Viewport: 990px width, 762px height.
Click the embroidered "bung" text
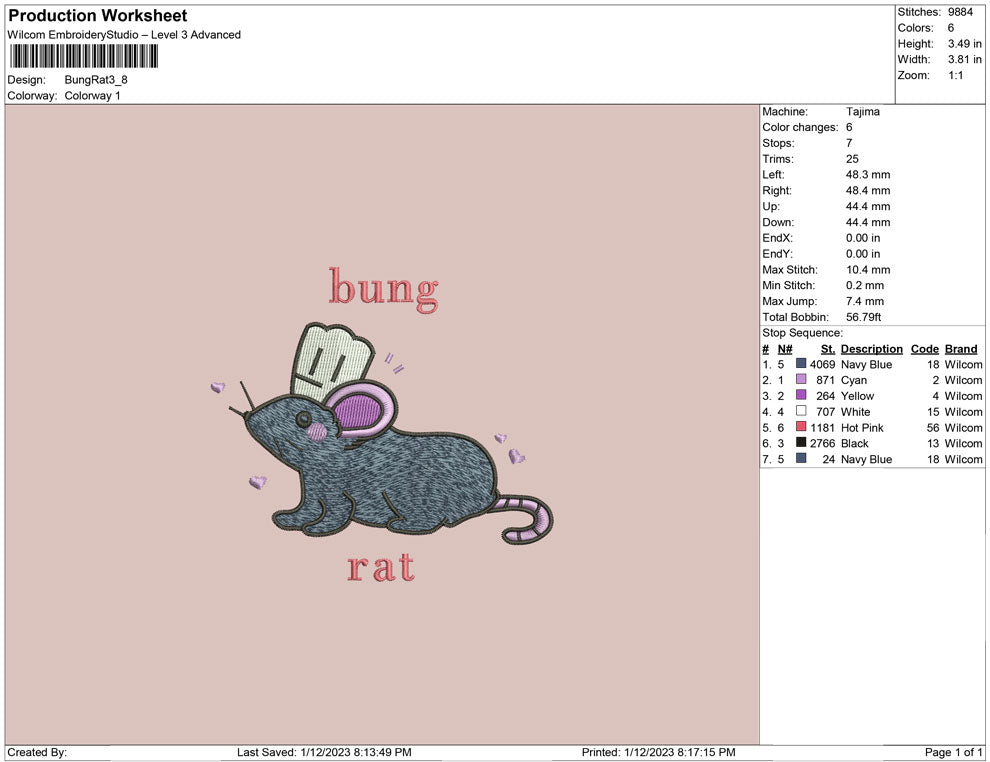(x=384, y=288)
